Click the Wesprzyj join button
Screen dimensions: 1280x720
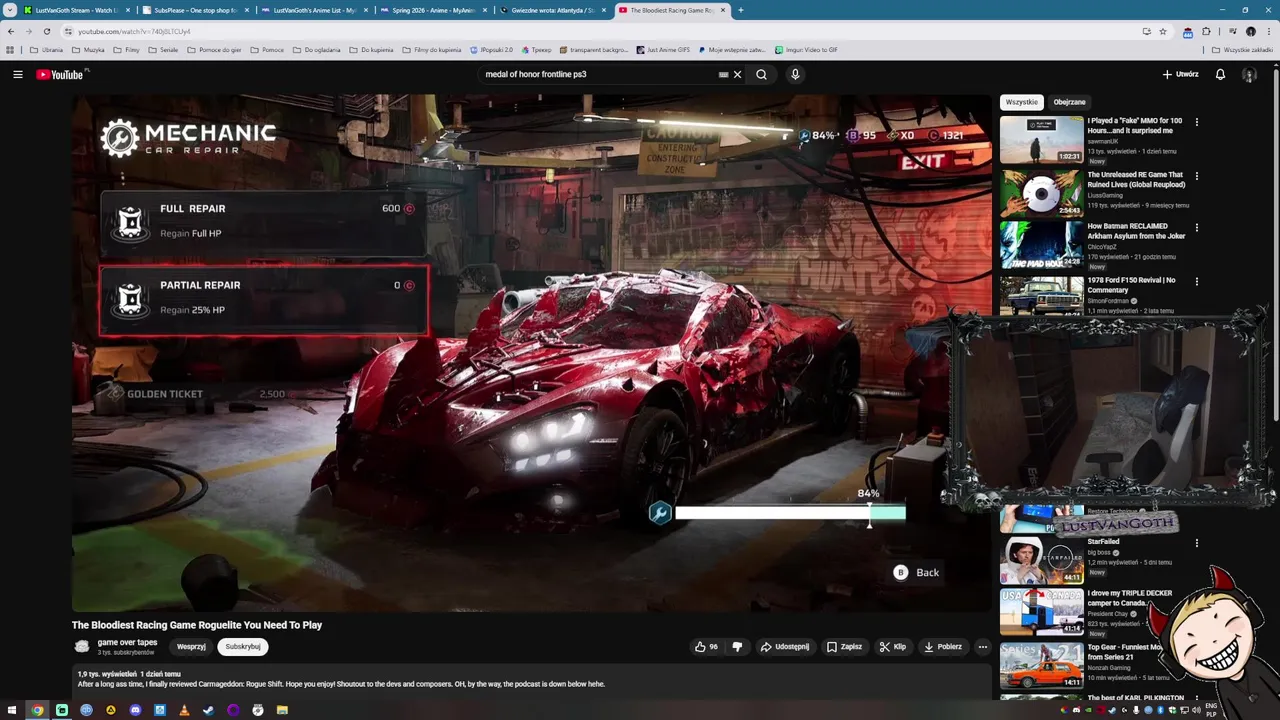click(x=191, y=647)
